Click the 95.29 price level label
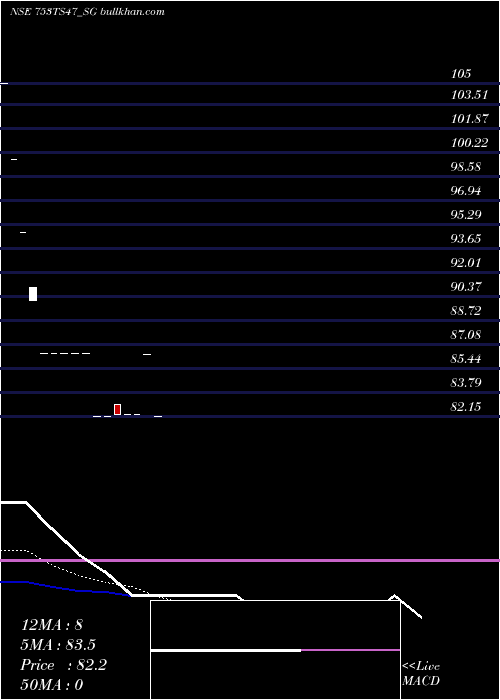The width and height of the screenshot is (500, 700). click(x=466, y=215)
